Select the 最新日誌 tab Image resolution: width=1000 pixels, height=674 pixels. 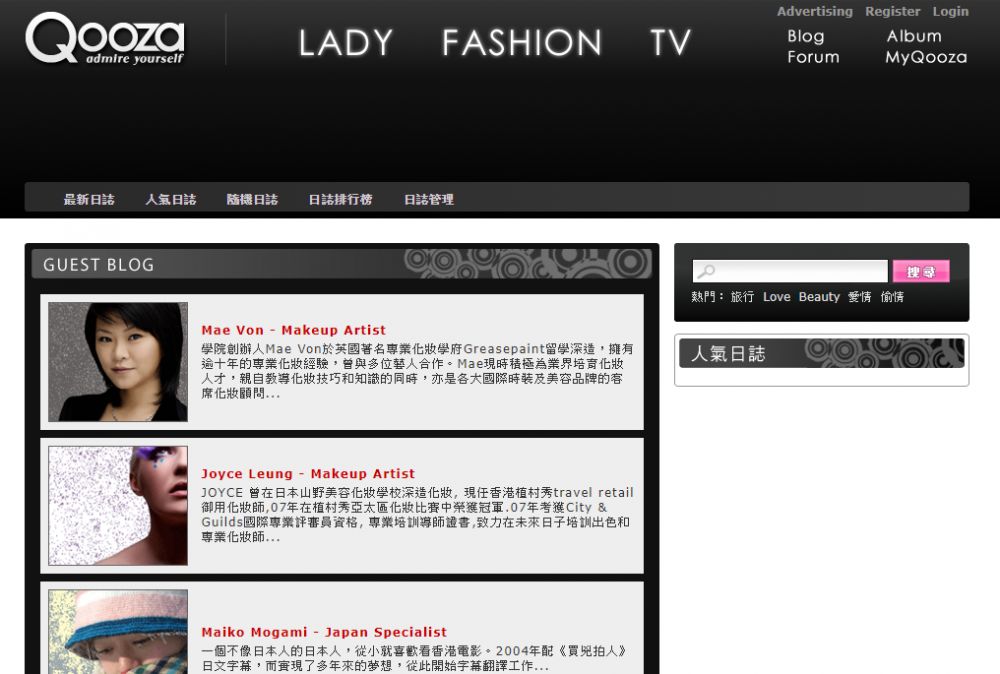pos(89,200)
